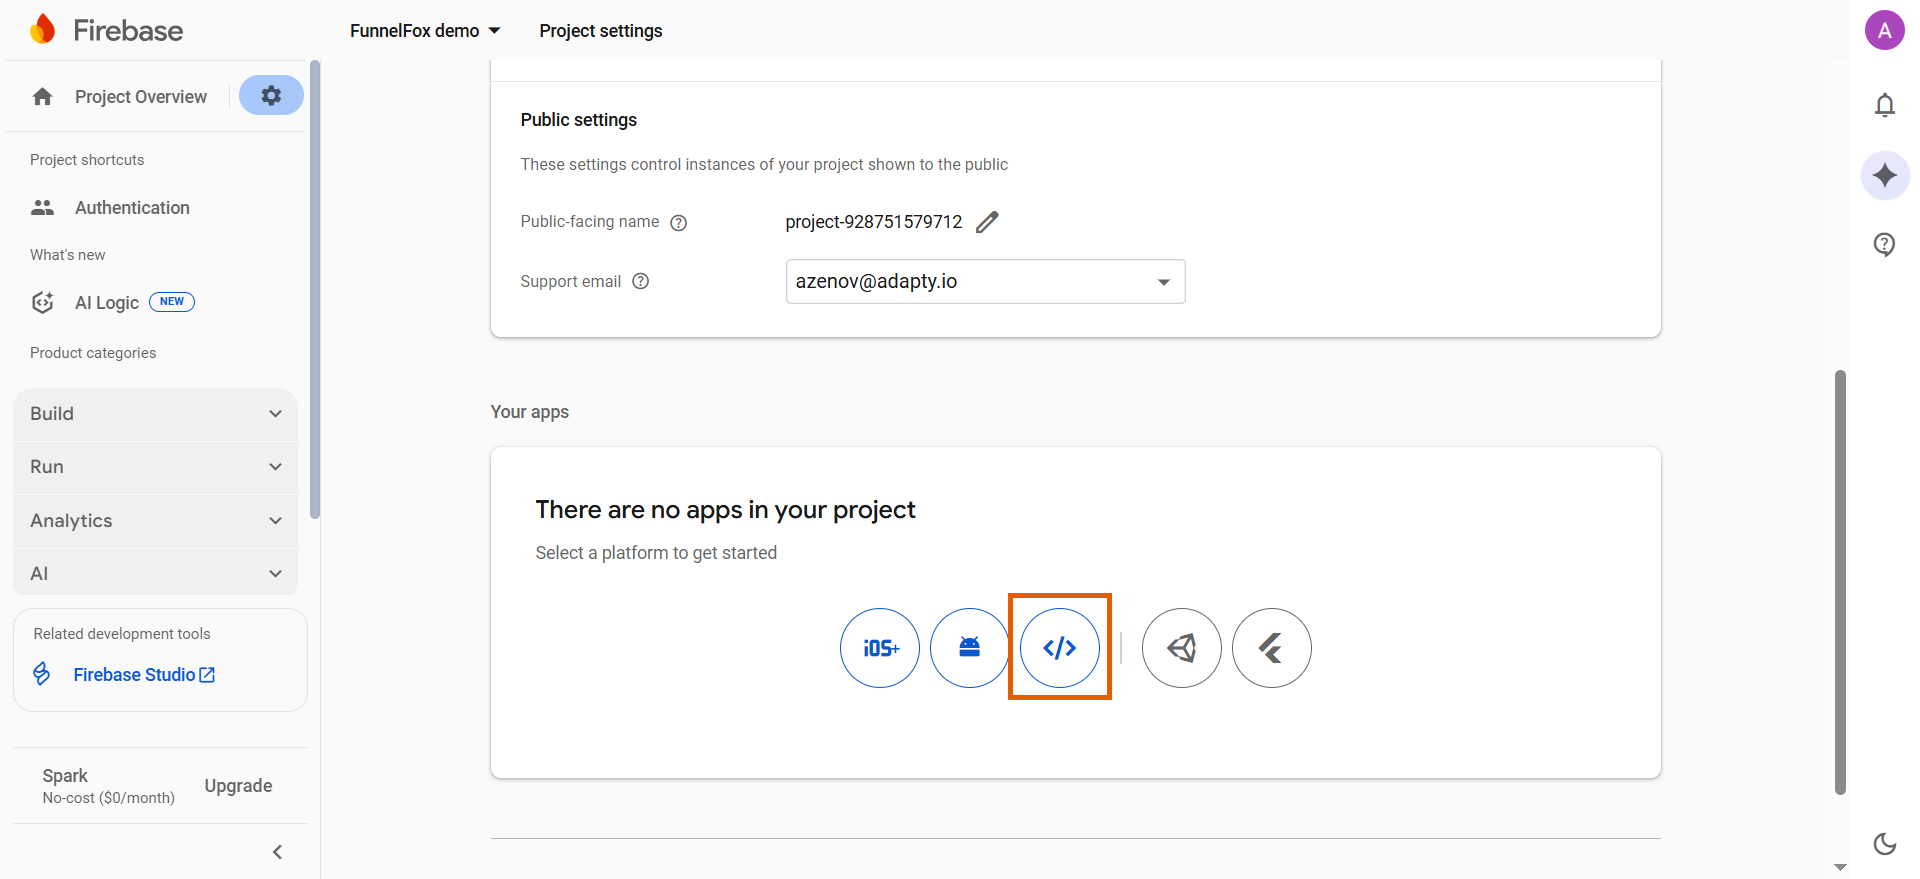Open AI Logic page
The image size is (1920, 879).
coord(107,303)
